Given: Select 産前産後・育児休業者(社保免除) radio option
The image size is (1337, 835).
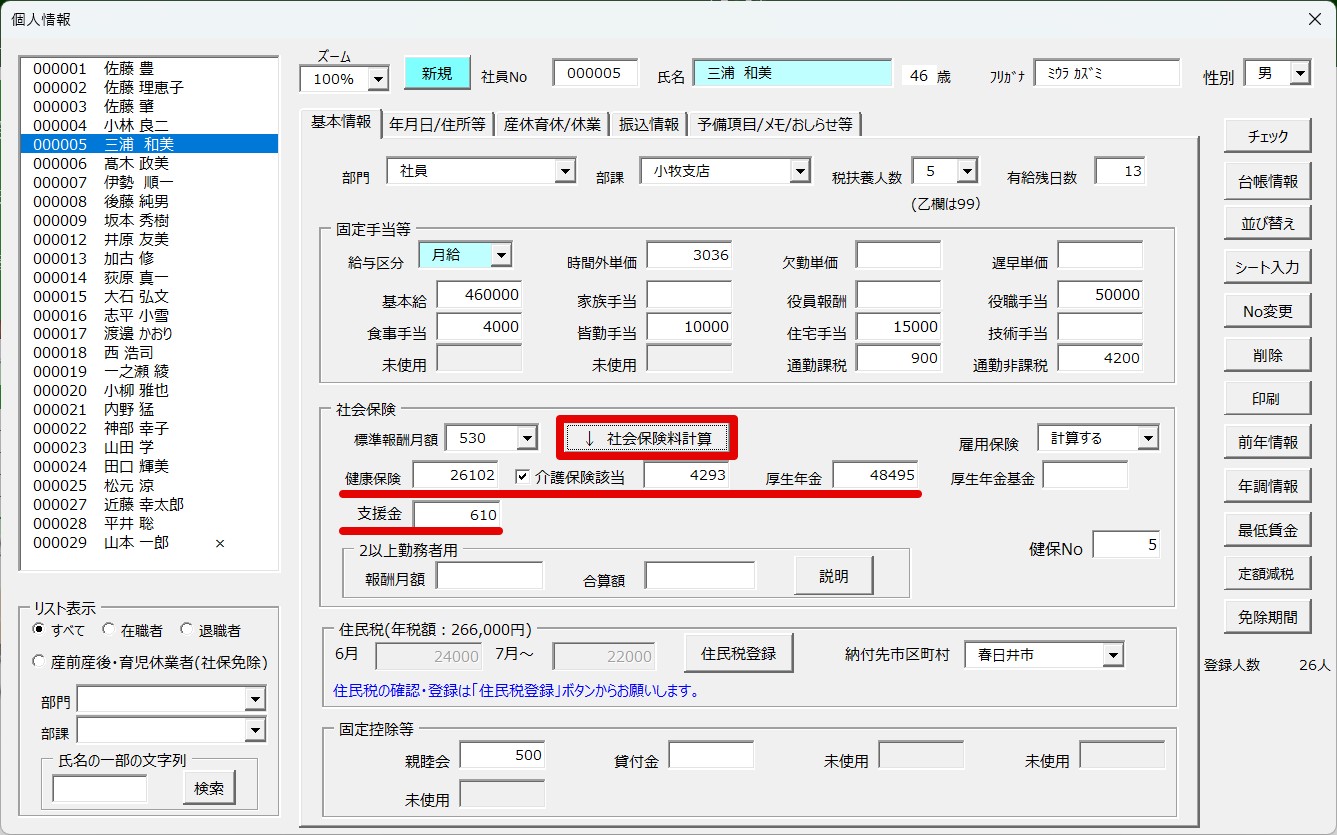Looking at the screenshot, I should tap(39, 661).
